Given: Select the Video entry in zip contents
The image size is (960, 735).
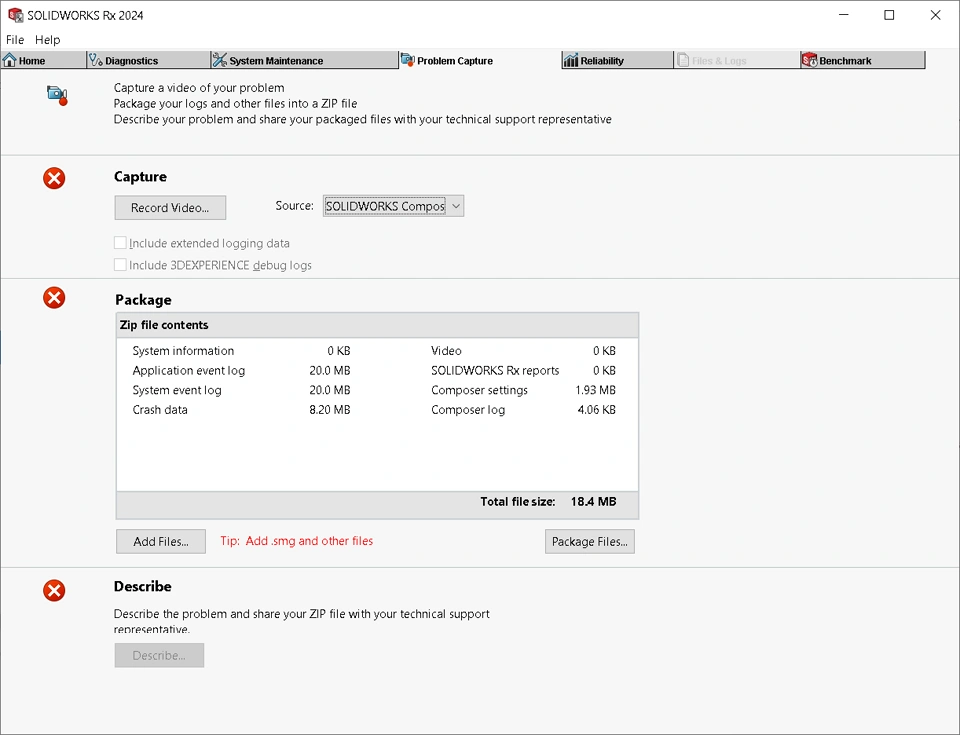Looking at the screenshot, I should click(523, 350).
